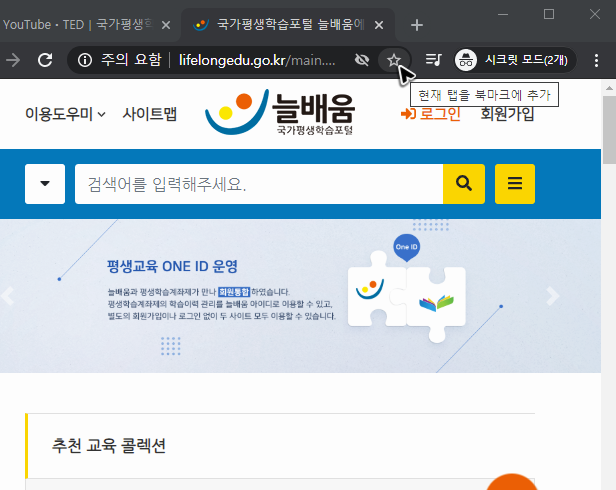Switch to the YouTube · TED tab

[78, 25]
